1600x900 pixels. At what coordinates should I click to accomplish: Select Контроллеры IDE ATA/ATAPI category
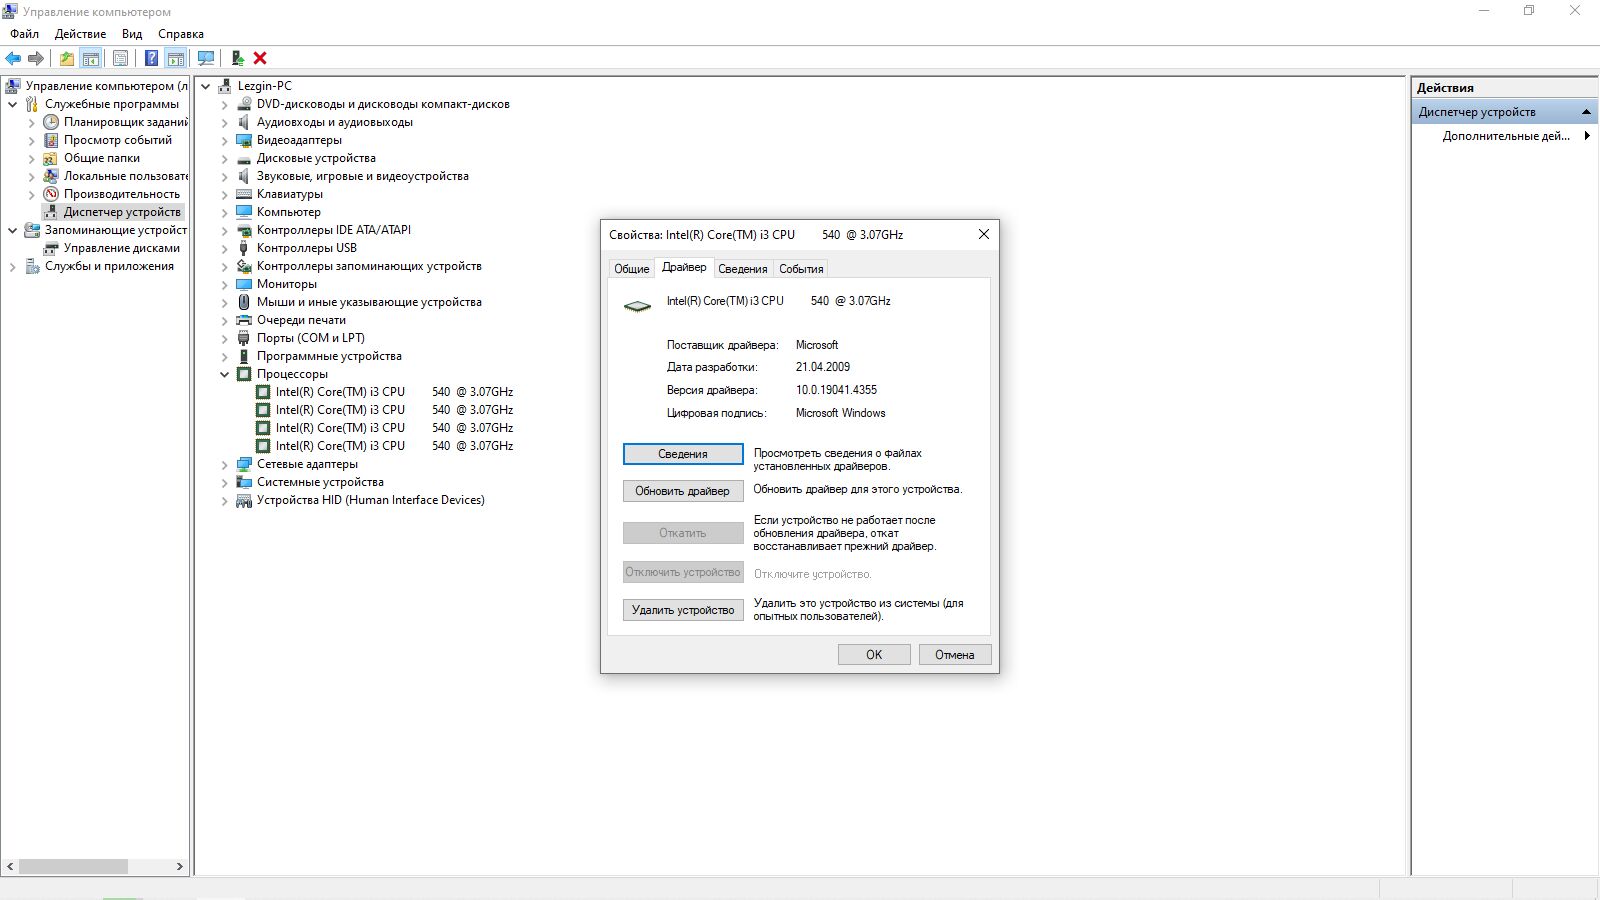pos(334,230)
